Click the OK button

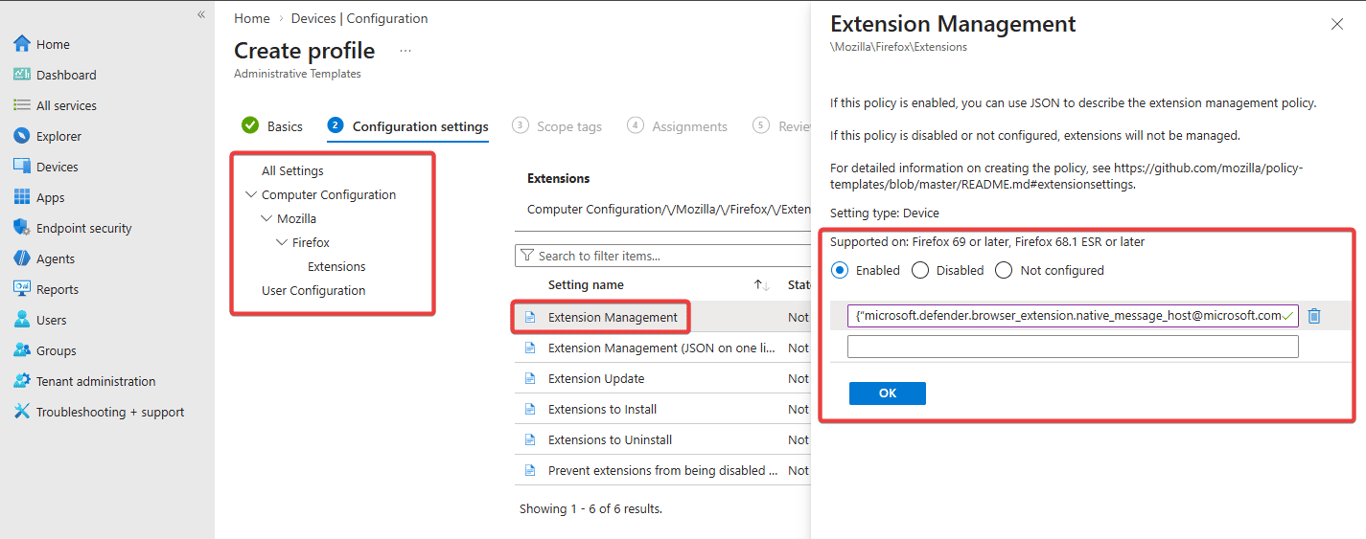pyautogui.click(x=887, y=393)
